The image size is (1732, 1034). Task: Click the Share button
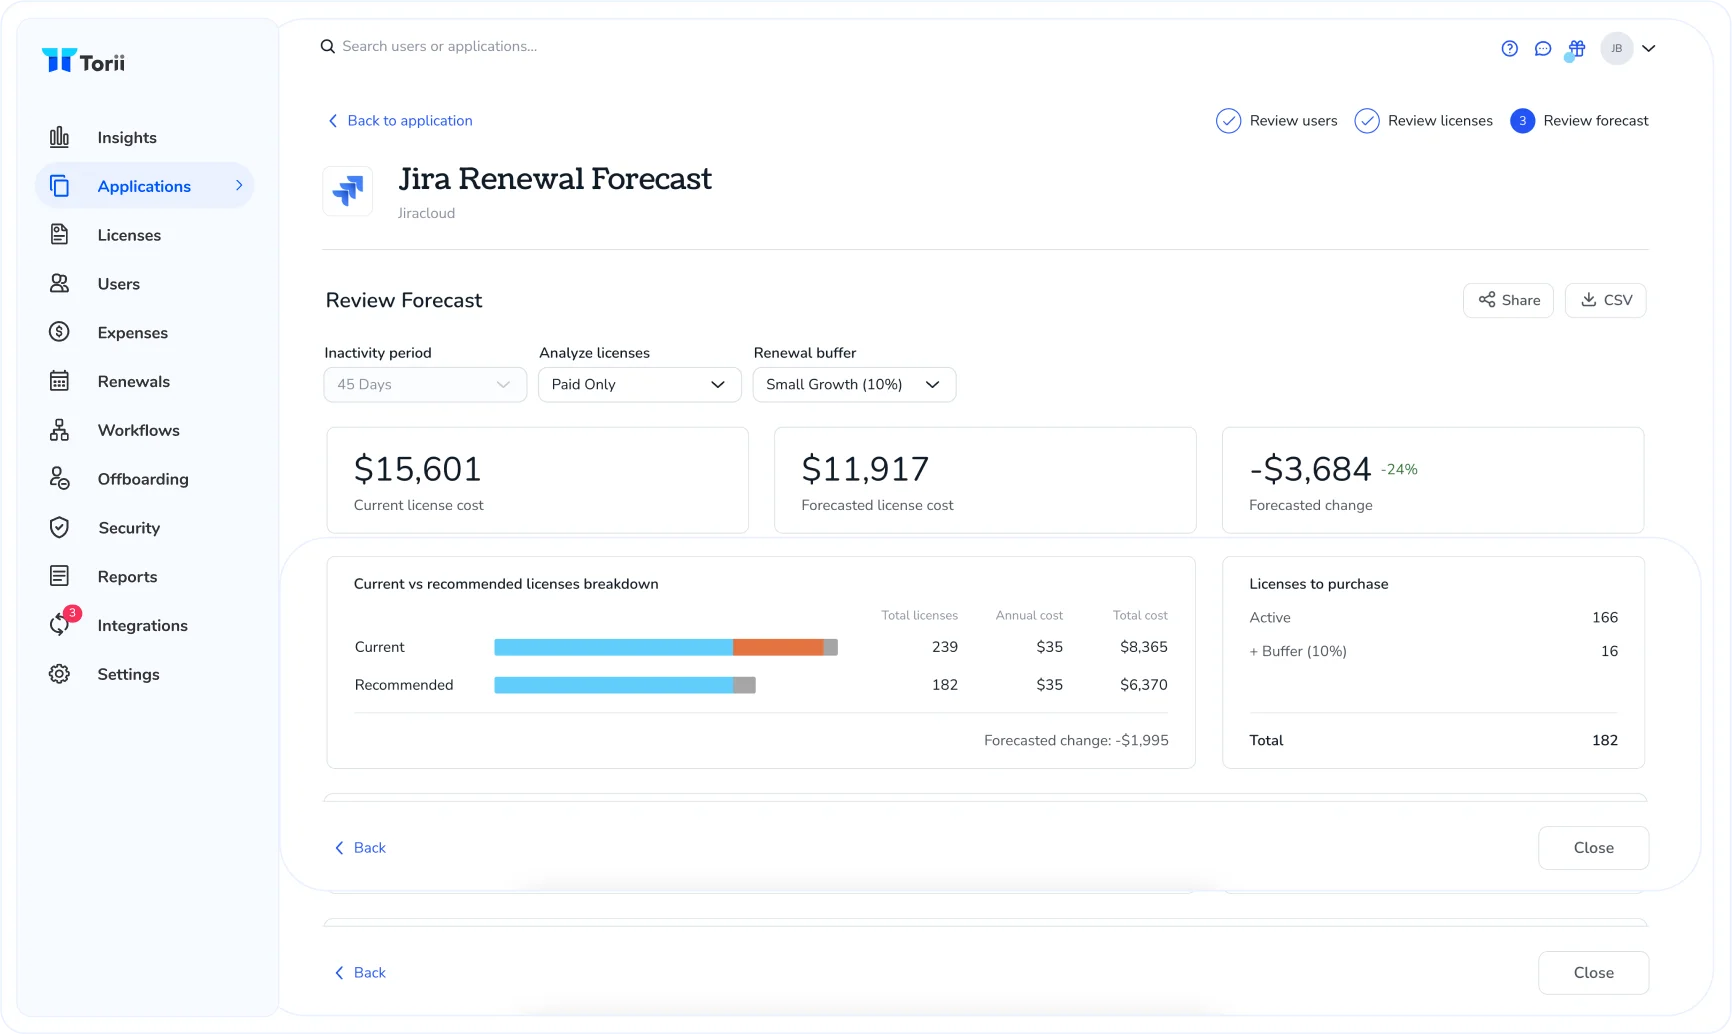(1508, 300)
